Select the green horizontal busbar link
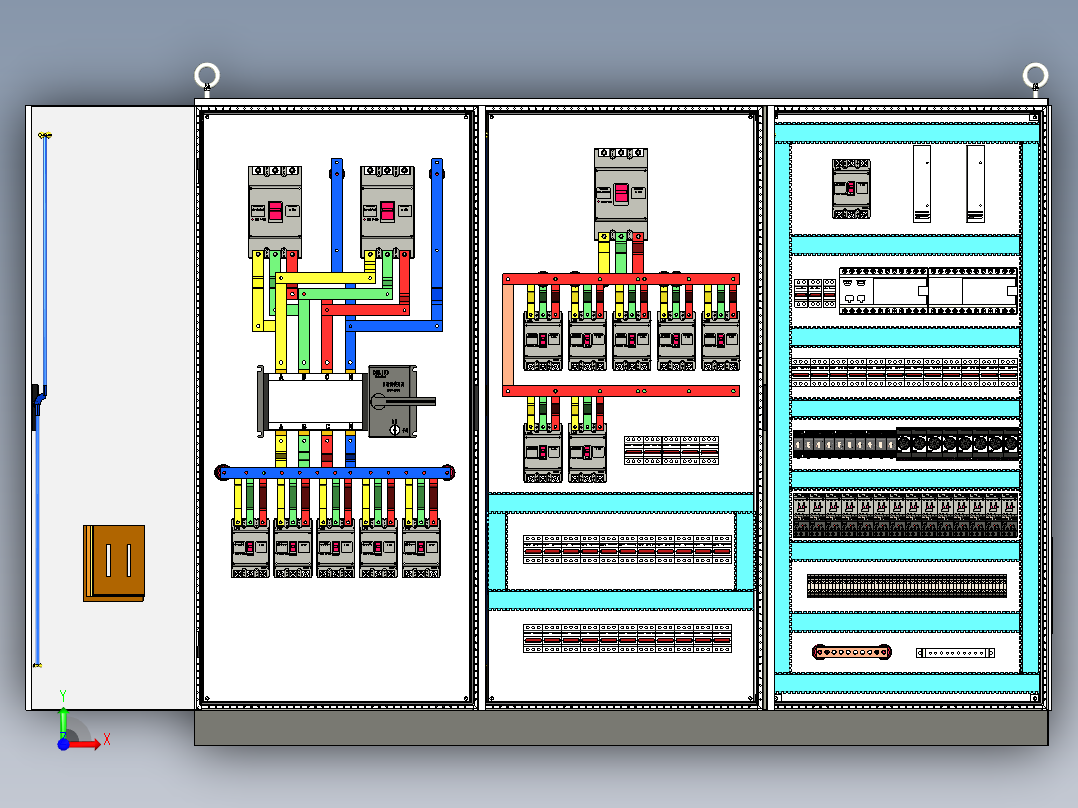 coord(344,294)
